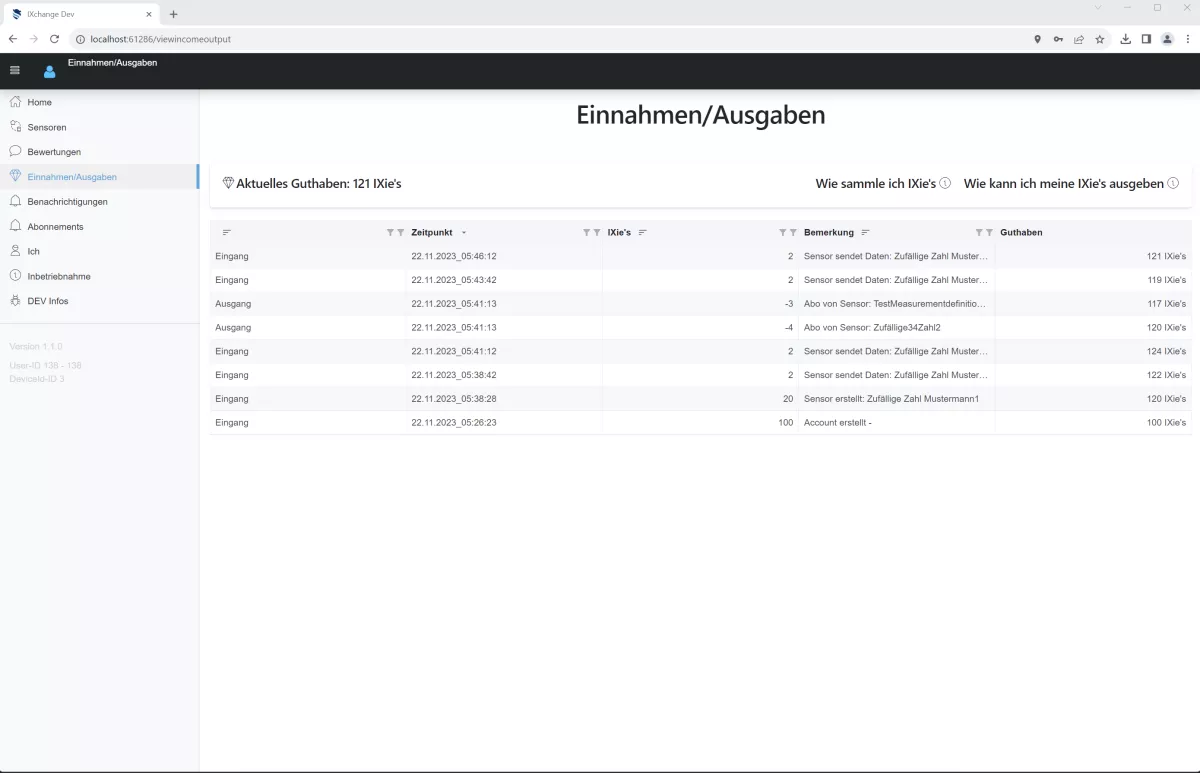Click the blue user profile icon
This screenshot has width=1200, height=773.
[49, 71]
